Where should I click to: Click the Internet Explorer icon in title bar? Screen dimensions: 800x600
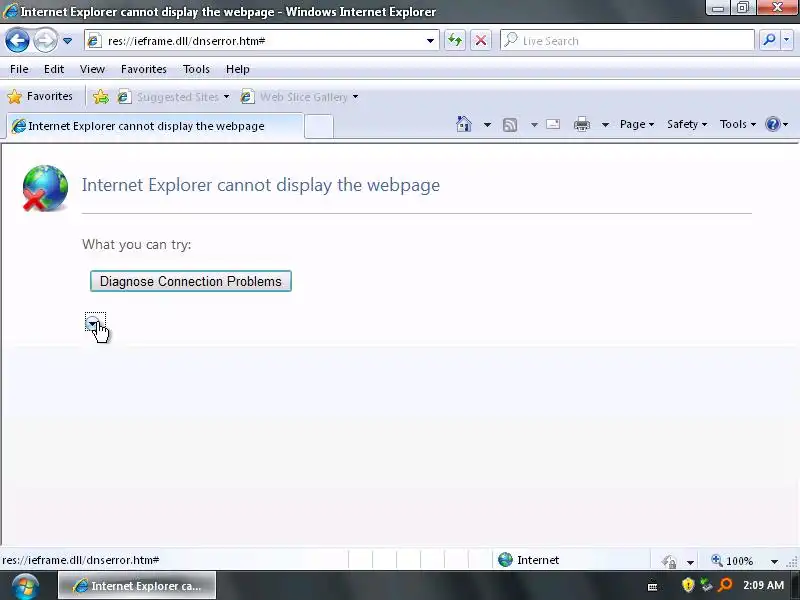pyautogui.click(x=10, y=11)
